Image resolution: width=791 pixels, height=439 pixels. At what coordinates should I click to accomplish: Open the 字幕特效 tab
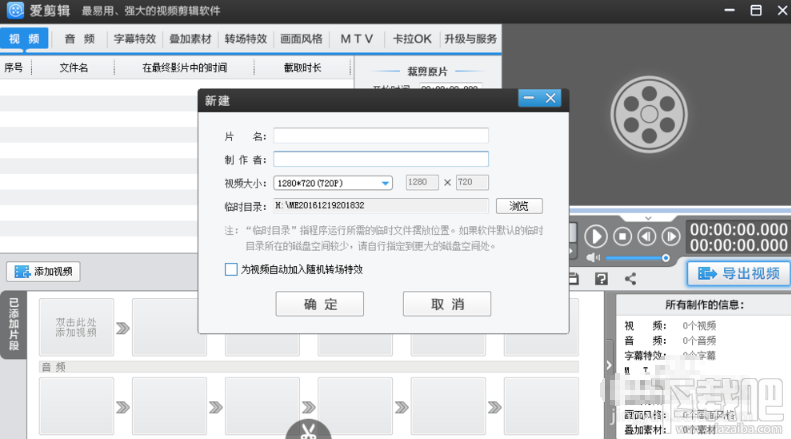(x=135, y=39)
